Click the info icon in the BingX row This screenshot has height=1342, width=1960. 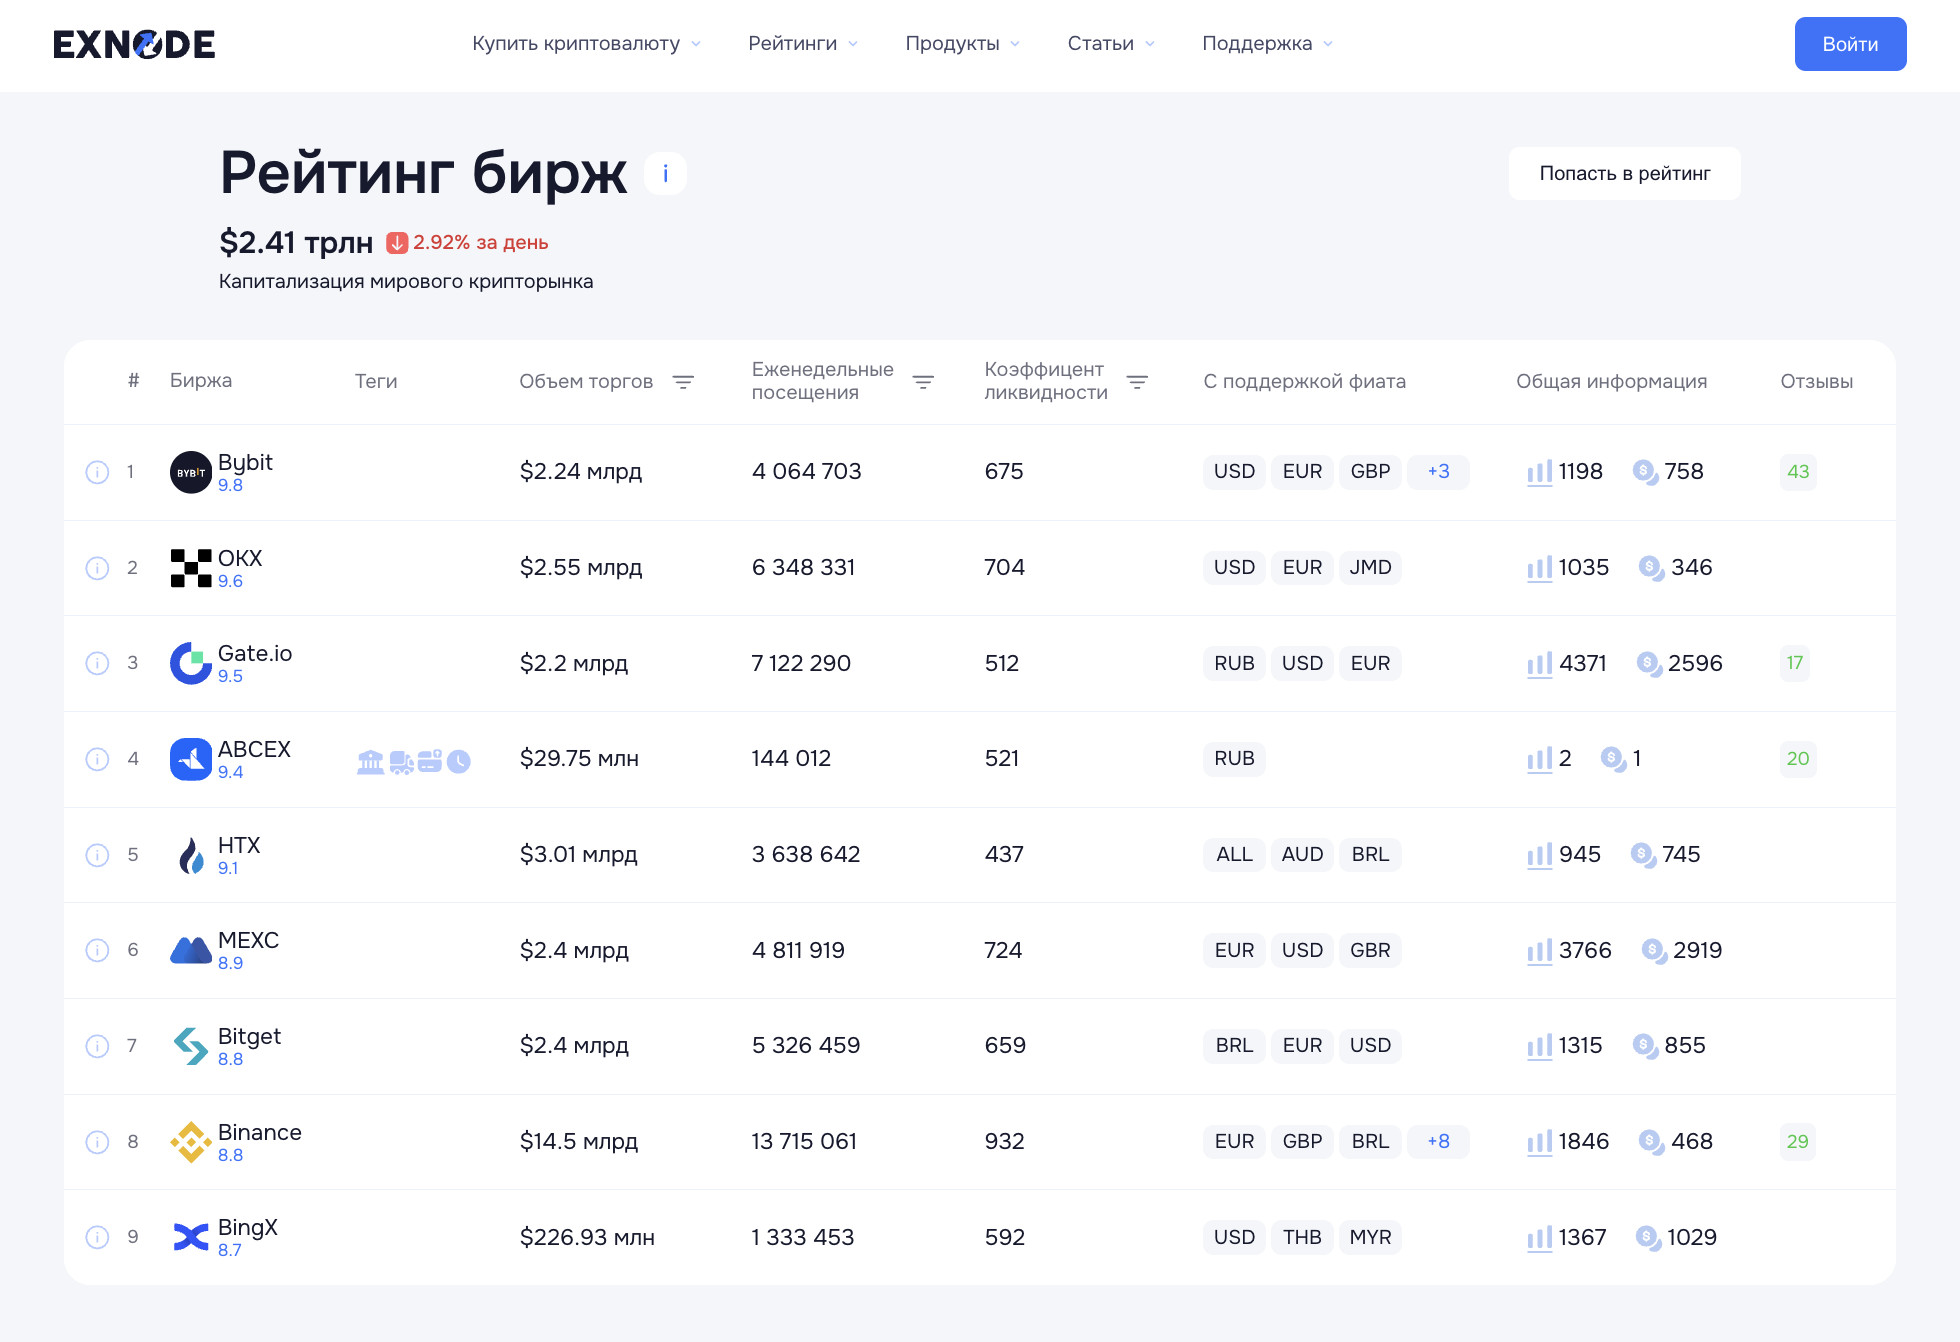pos(97,1237)
